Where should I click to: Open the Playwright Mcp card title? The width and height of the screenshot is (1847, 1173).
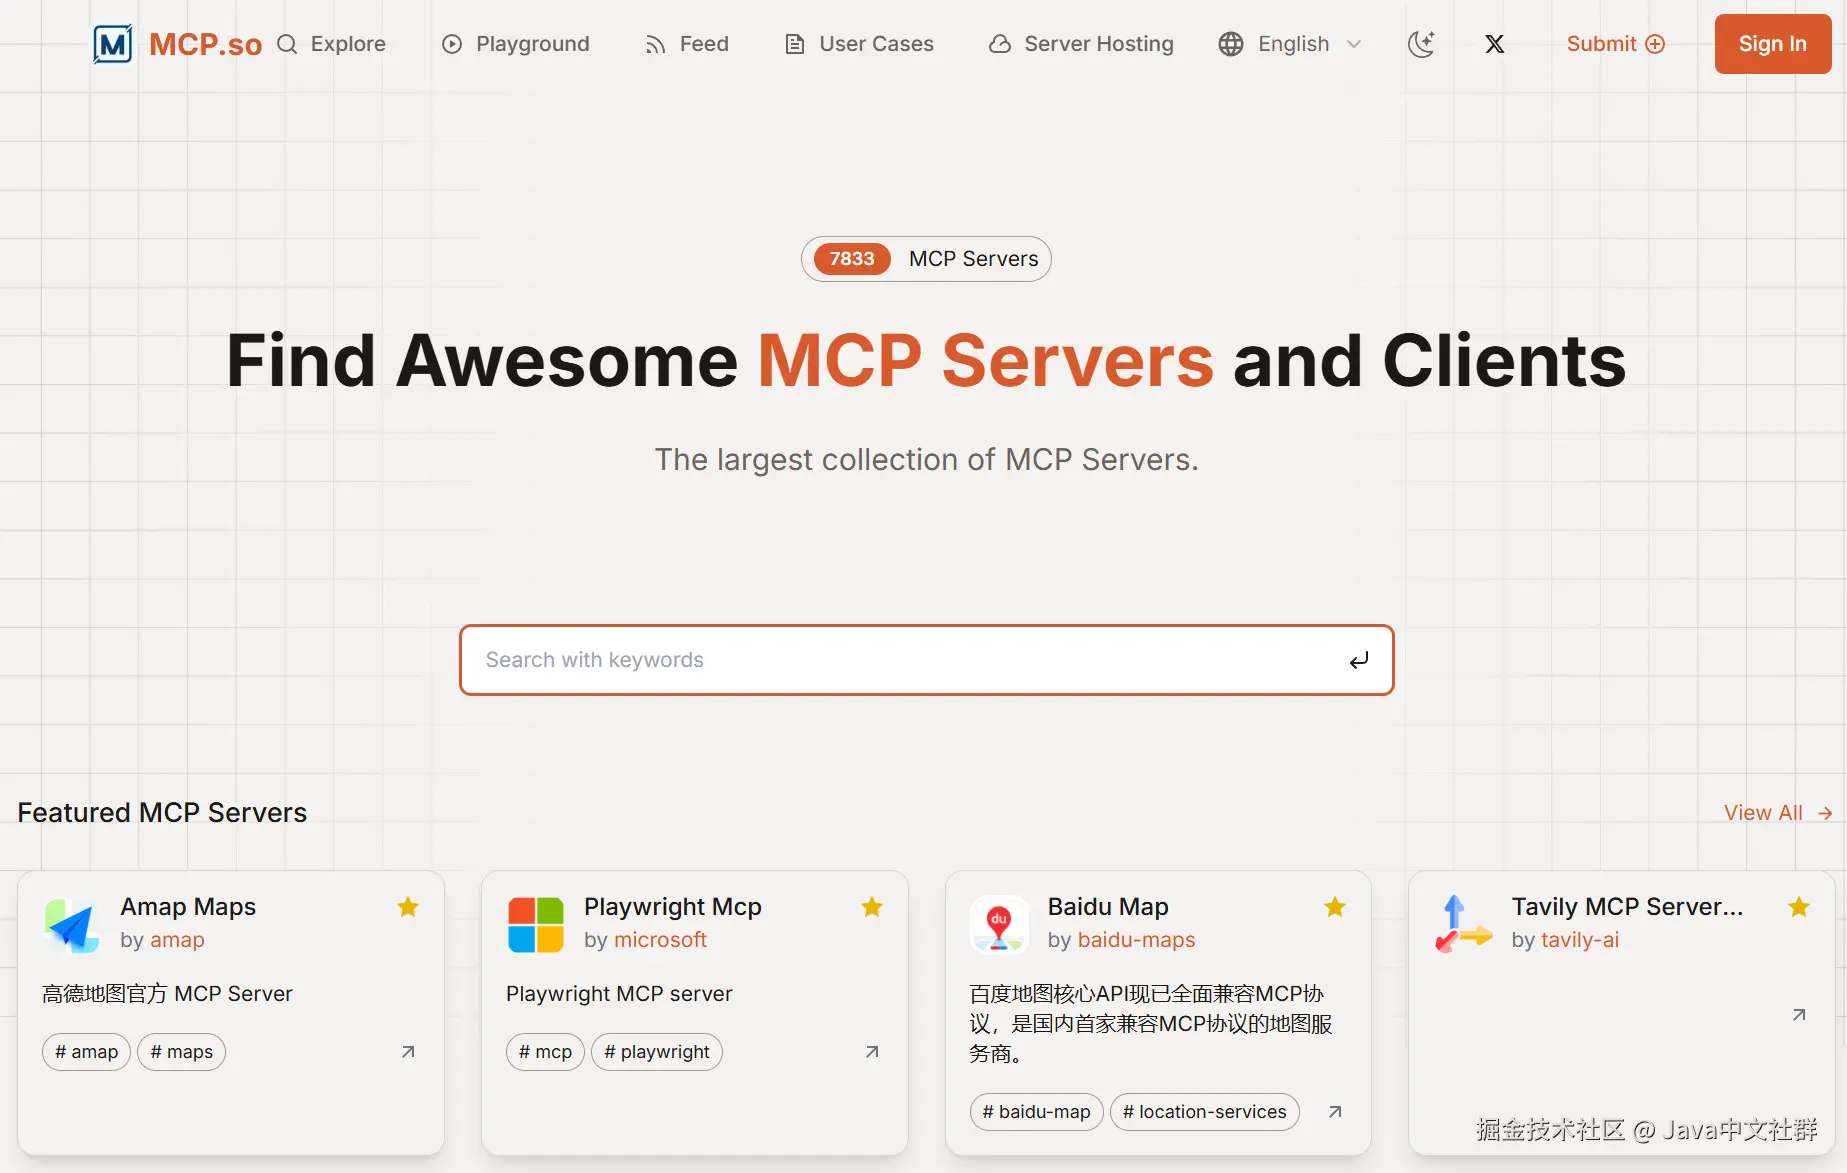click(x=673, y=907)
